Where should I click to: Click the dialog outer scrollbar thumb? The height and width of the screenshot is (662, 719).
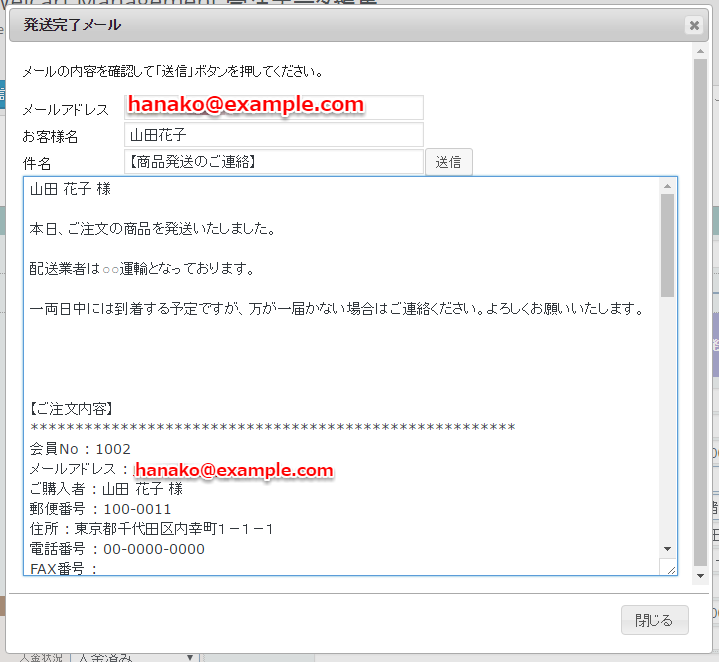700,313
